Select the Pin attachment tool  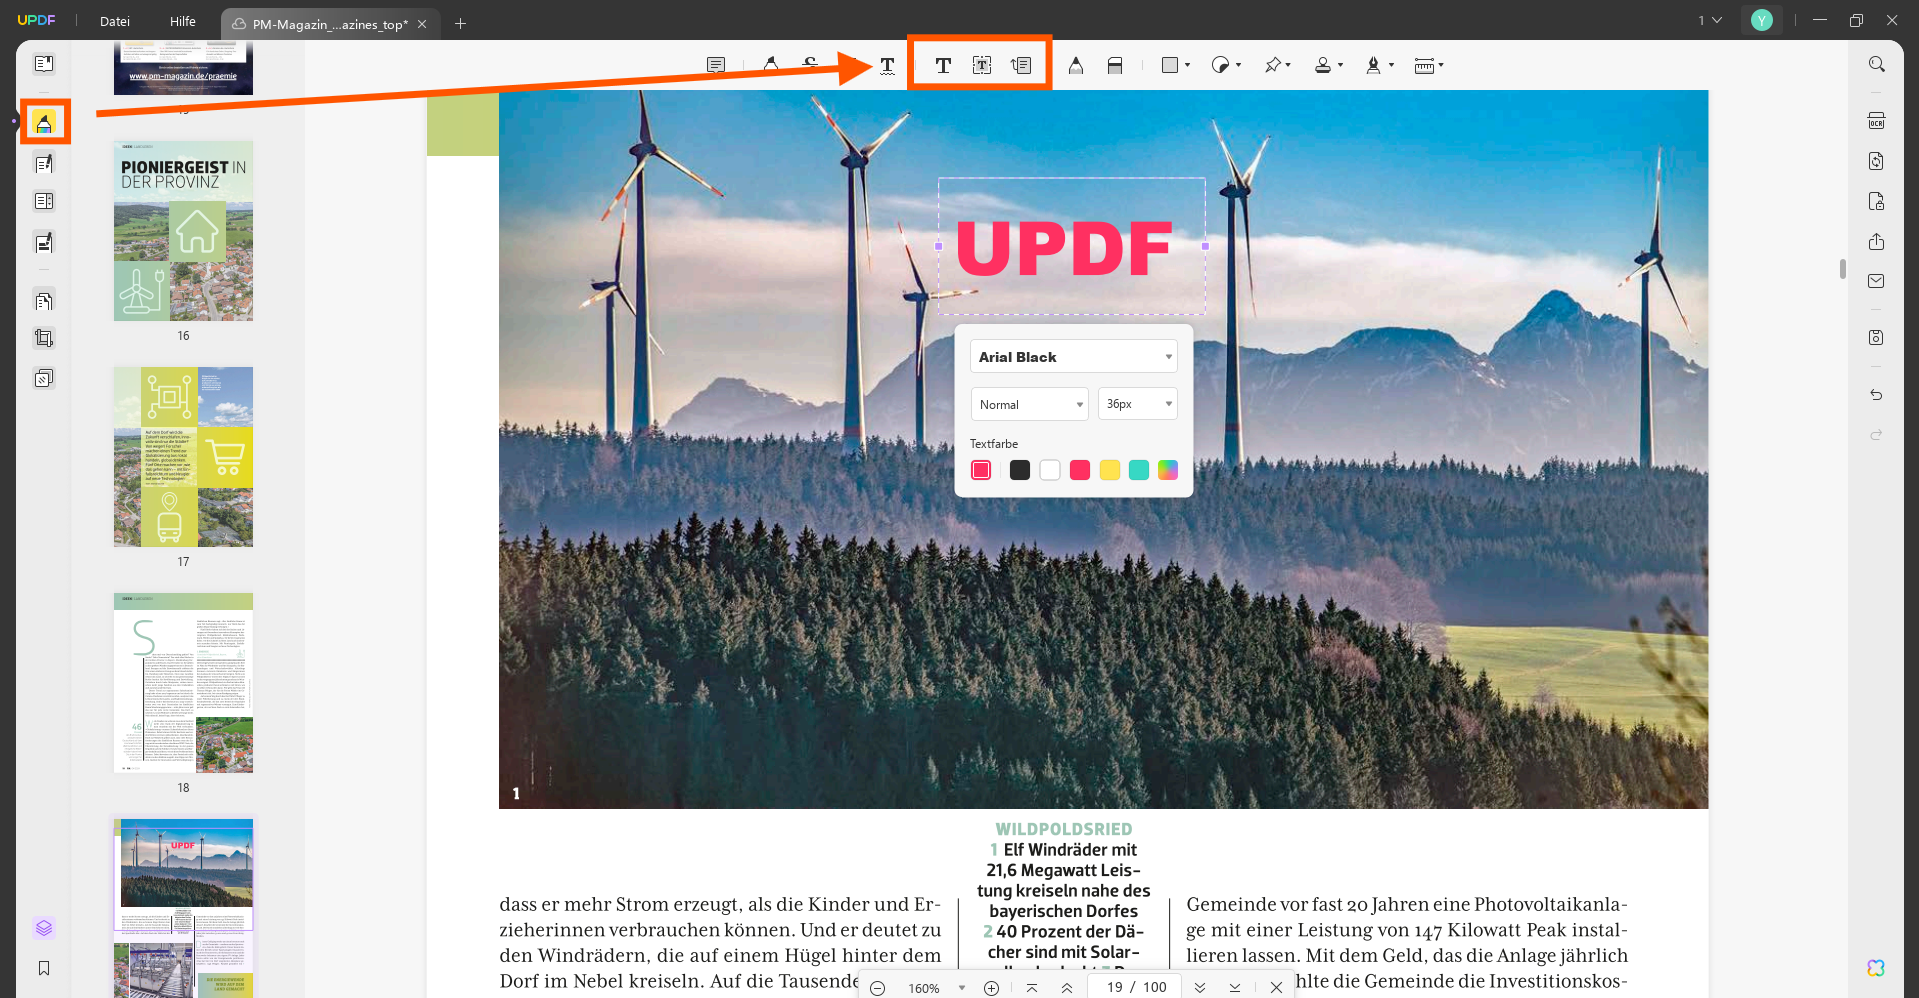(x=1272, y=66)
